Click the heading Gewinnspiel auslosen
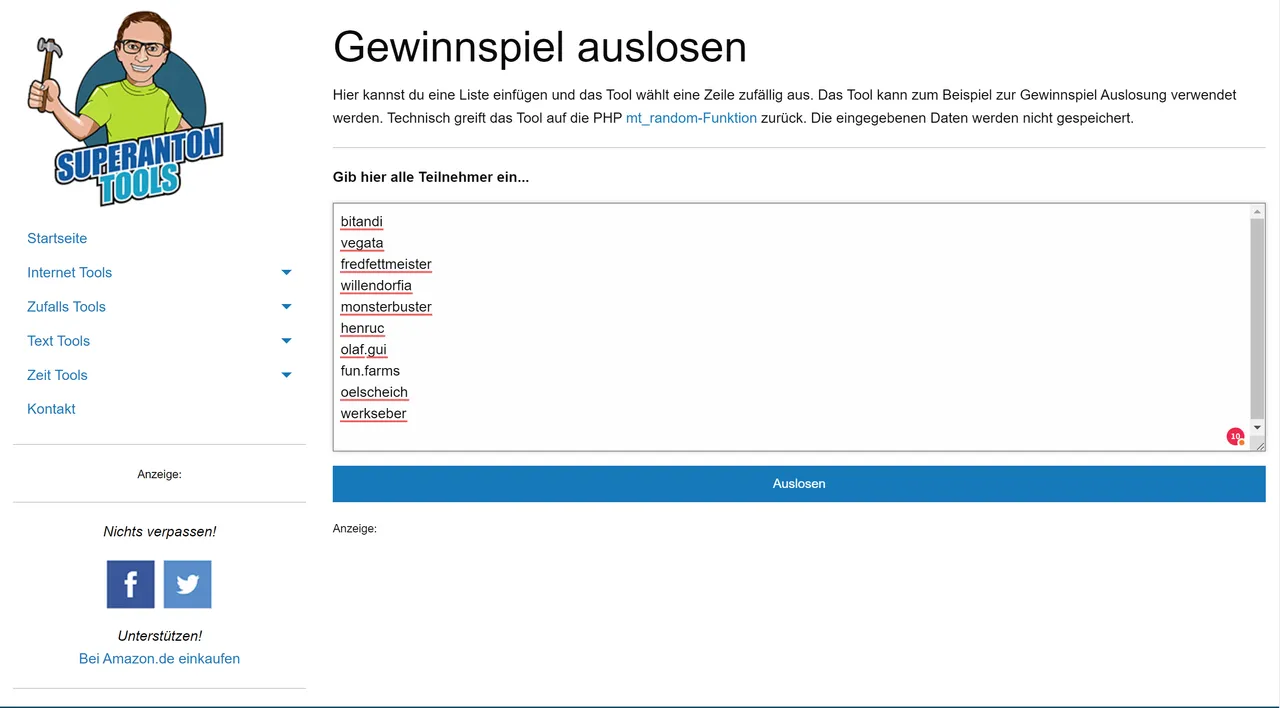The width and height of the screenshot is (1280, 708). tap(540, 47)
